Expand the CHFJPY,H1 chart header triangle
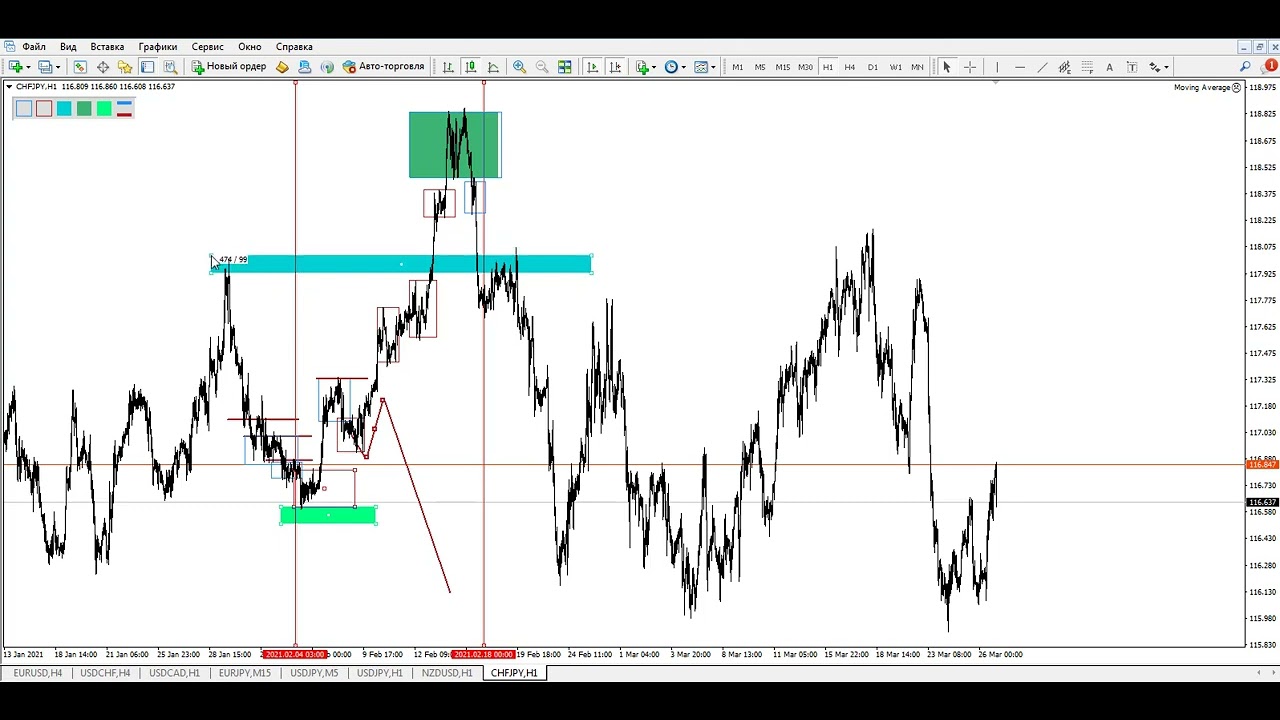1280x720 pixels. 9,87
